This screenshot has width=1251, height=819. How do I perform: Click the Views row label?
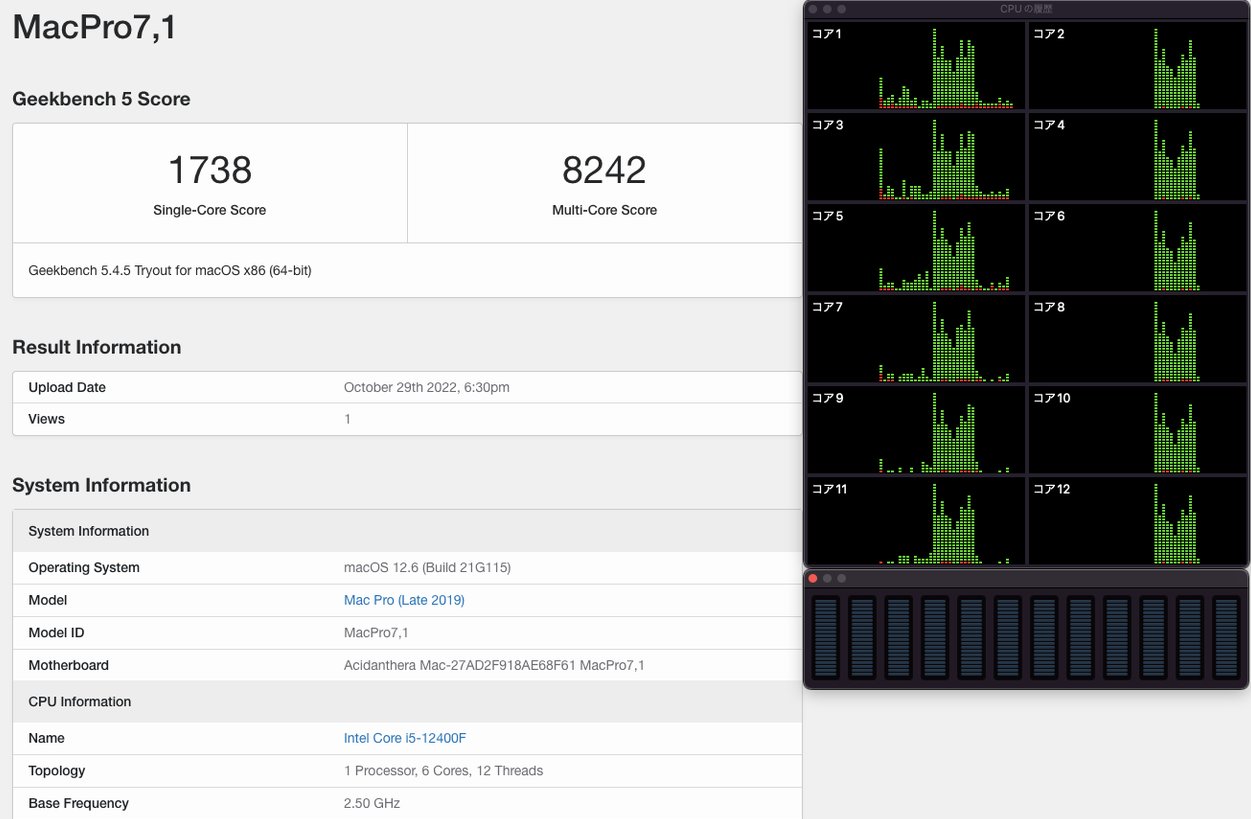pyautogui.click(x=47, y=419)
